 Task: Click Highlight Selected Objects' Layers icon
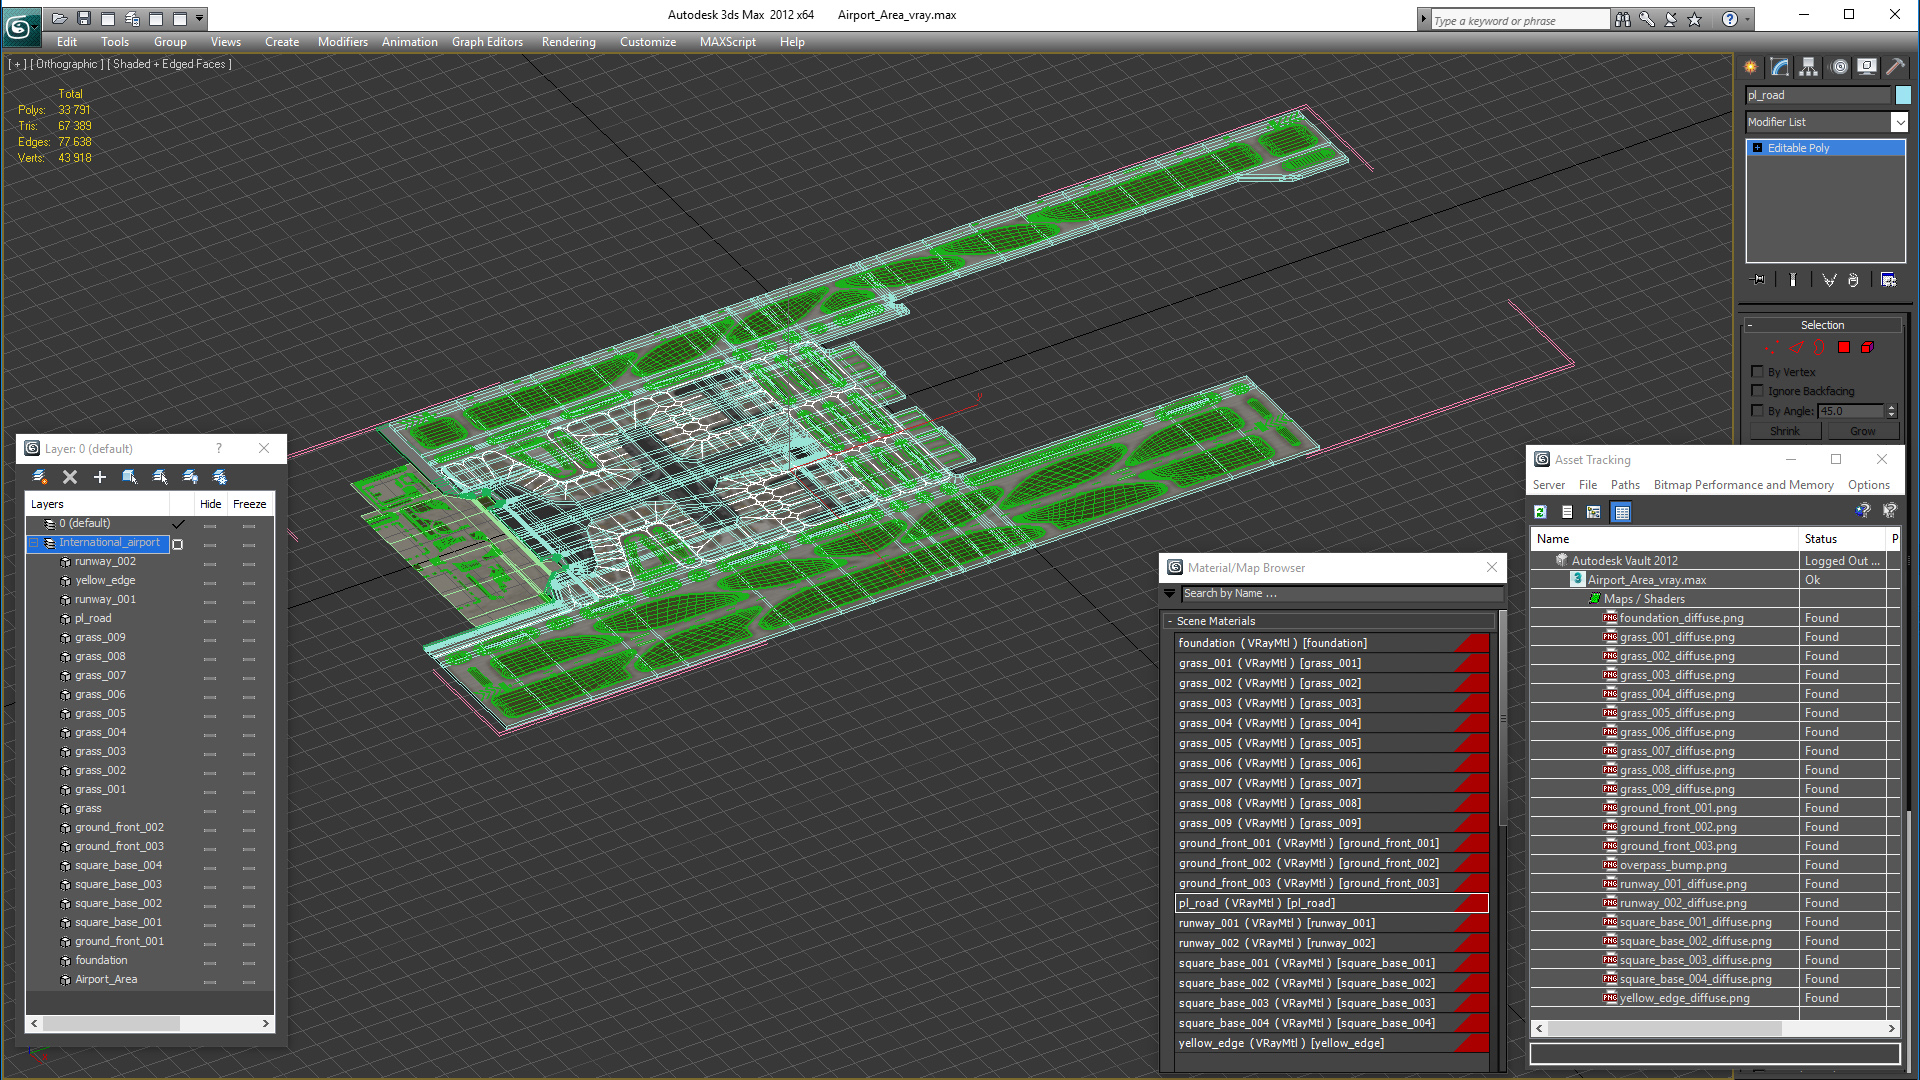[160, 477]
